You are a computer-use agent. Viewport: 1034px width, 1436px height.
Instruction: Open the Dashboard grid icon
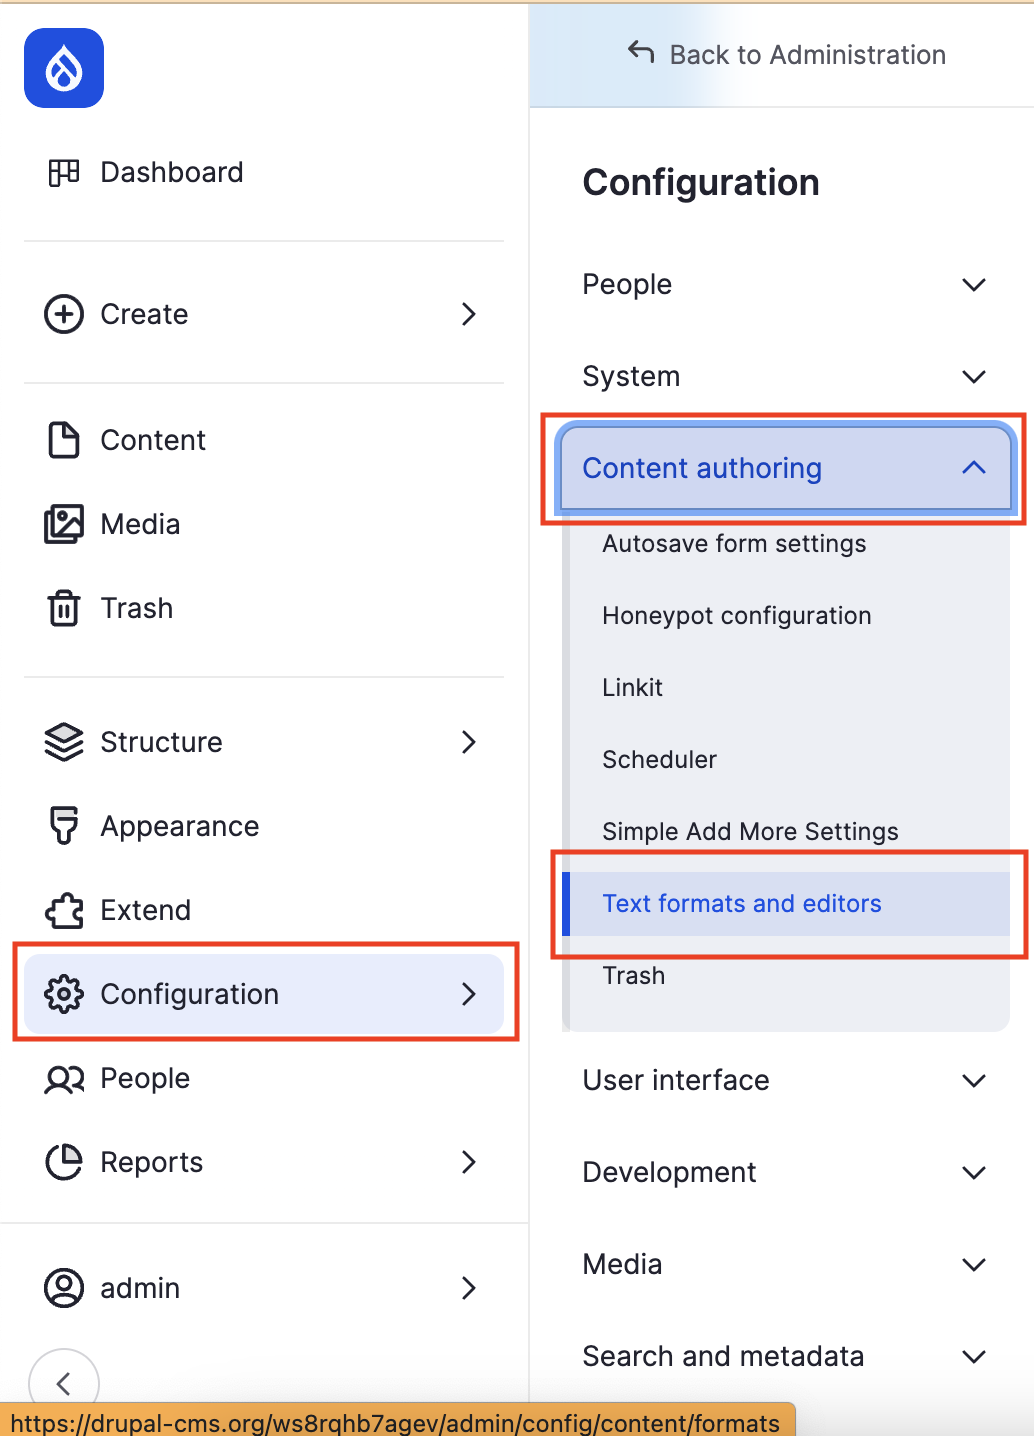(x=64, y=173)
